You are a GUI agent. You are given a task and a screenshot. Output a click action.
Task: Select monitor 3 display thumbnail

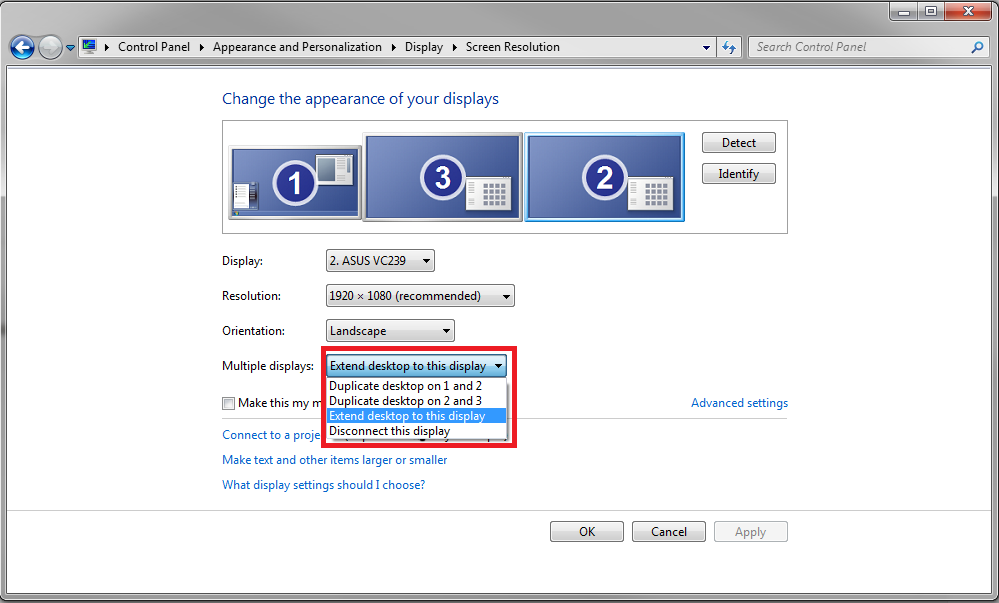click(442, 177)
